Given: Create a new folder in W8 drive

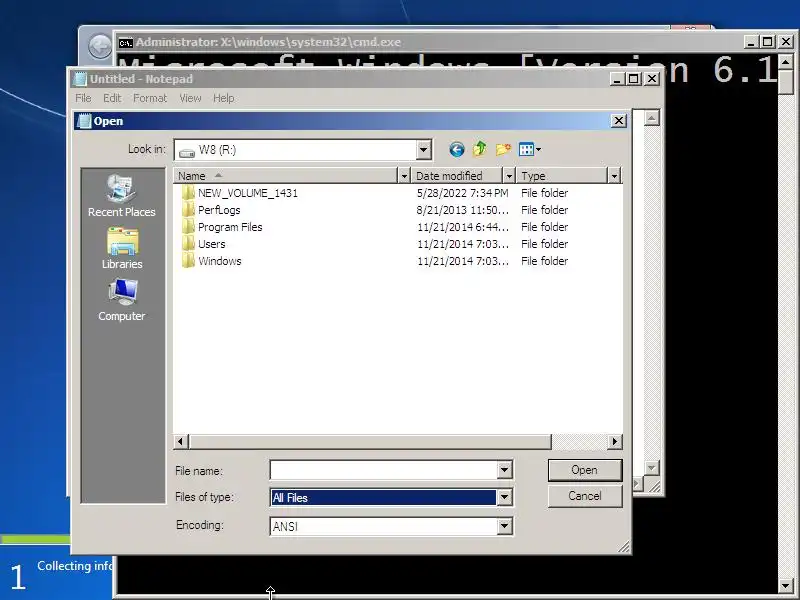Looking at the screenshot, I should click(503, 149).
